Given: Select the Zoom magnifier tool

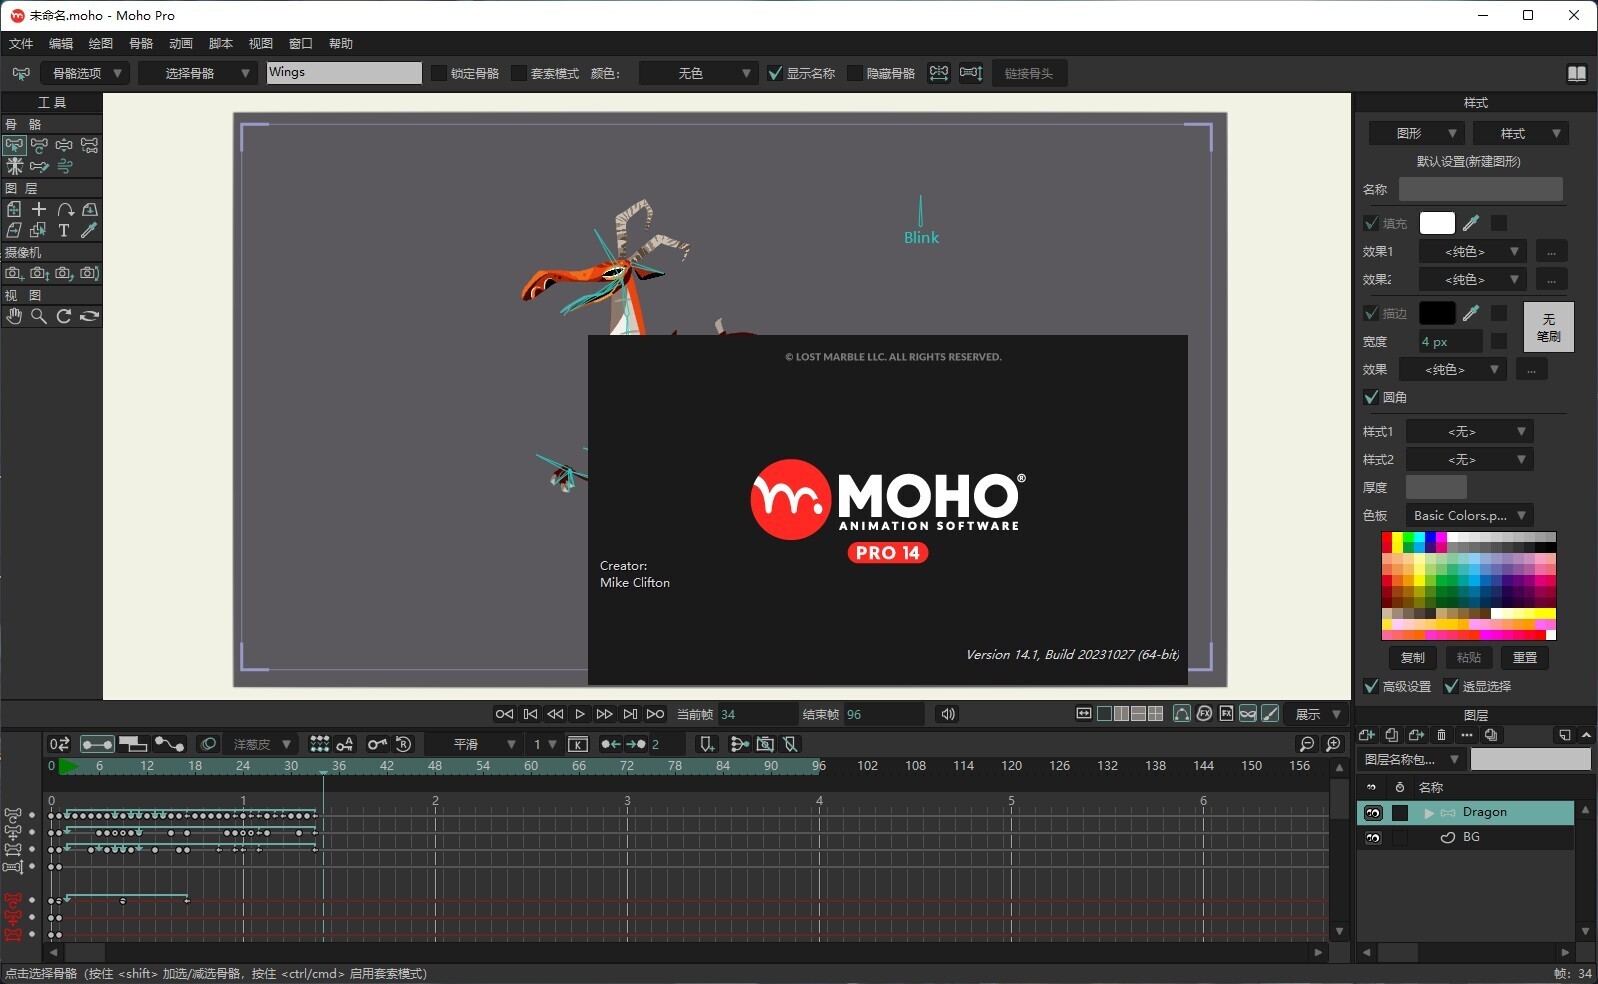Looking at the screenshot, I should [39, 316].
